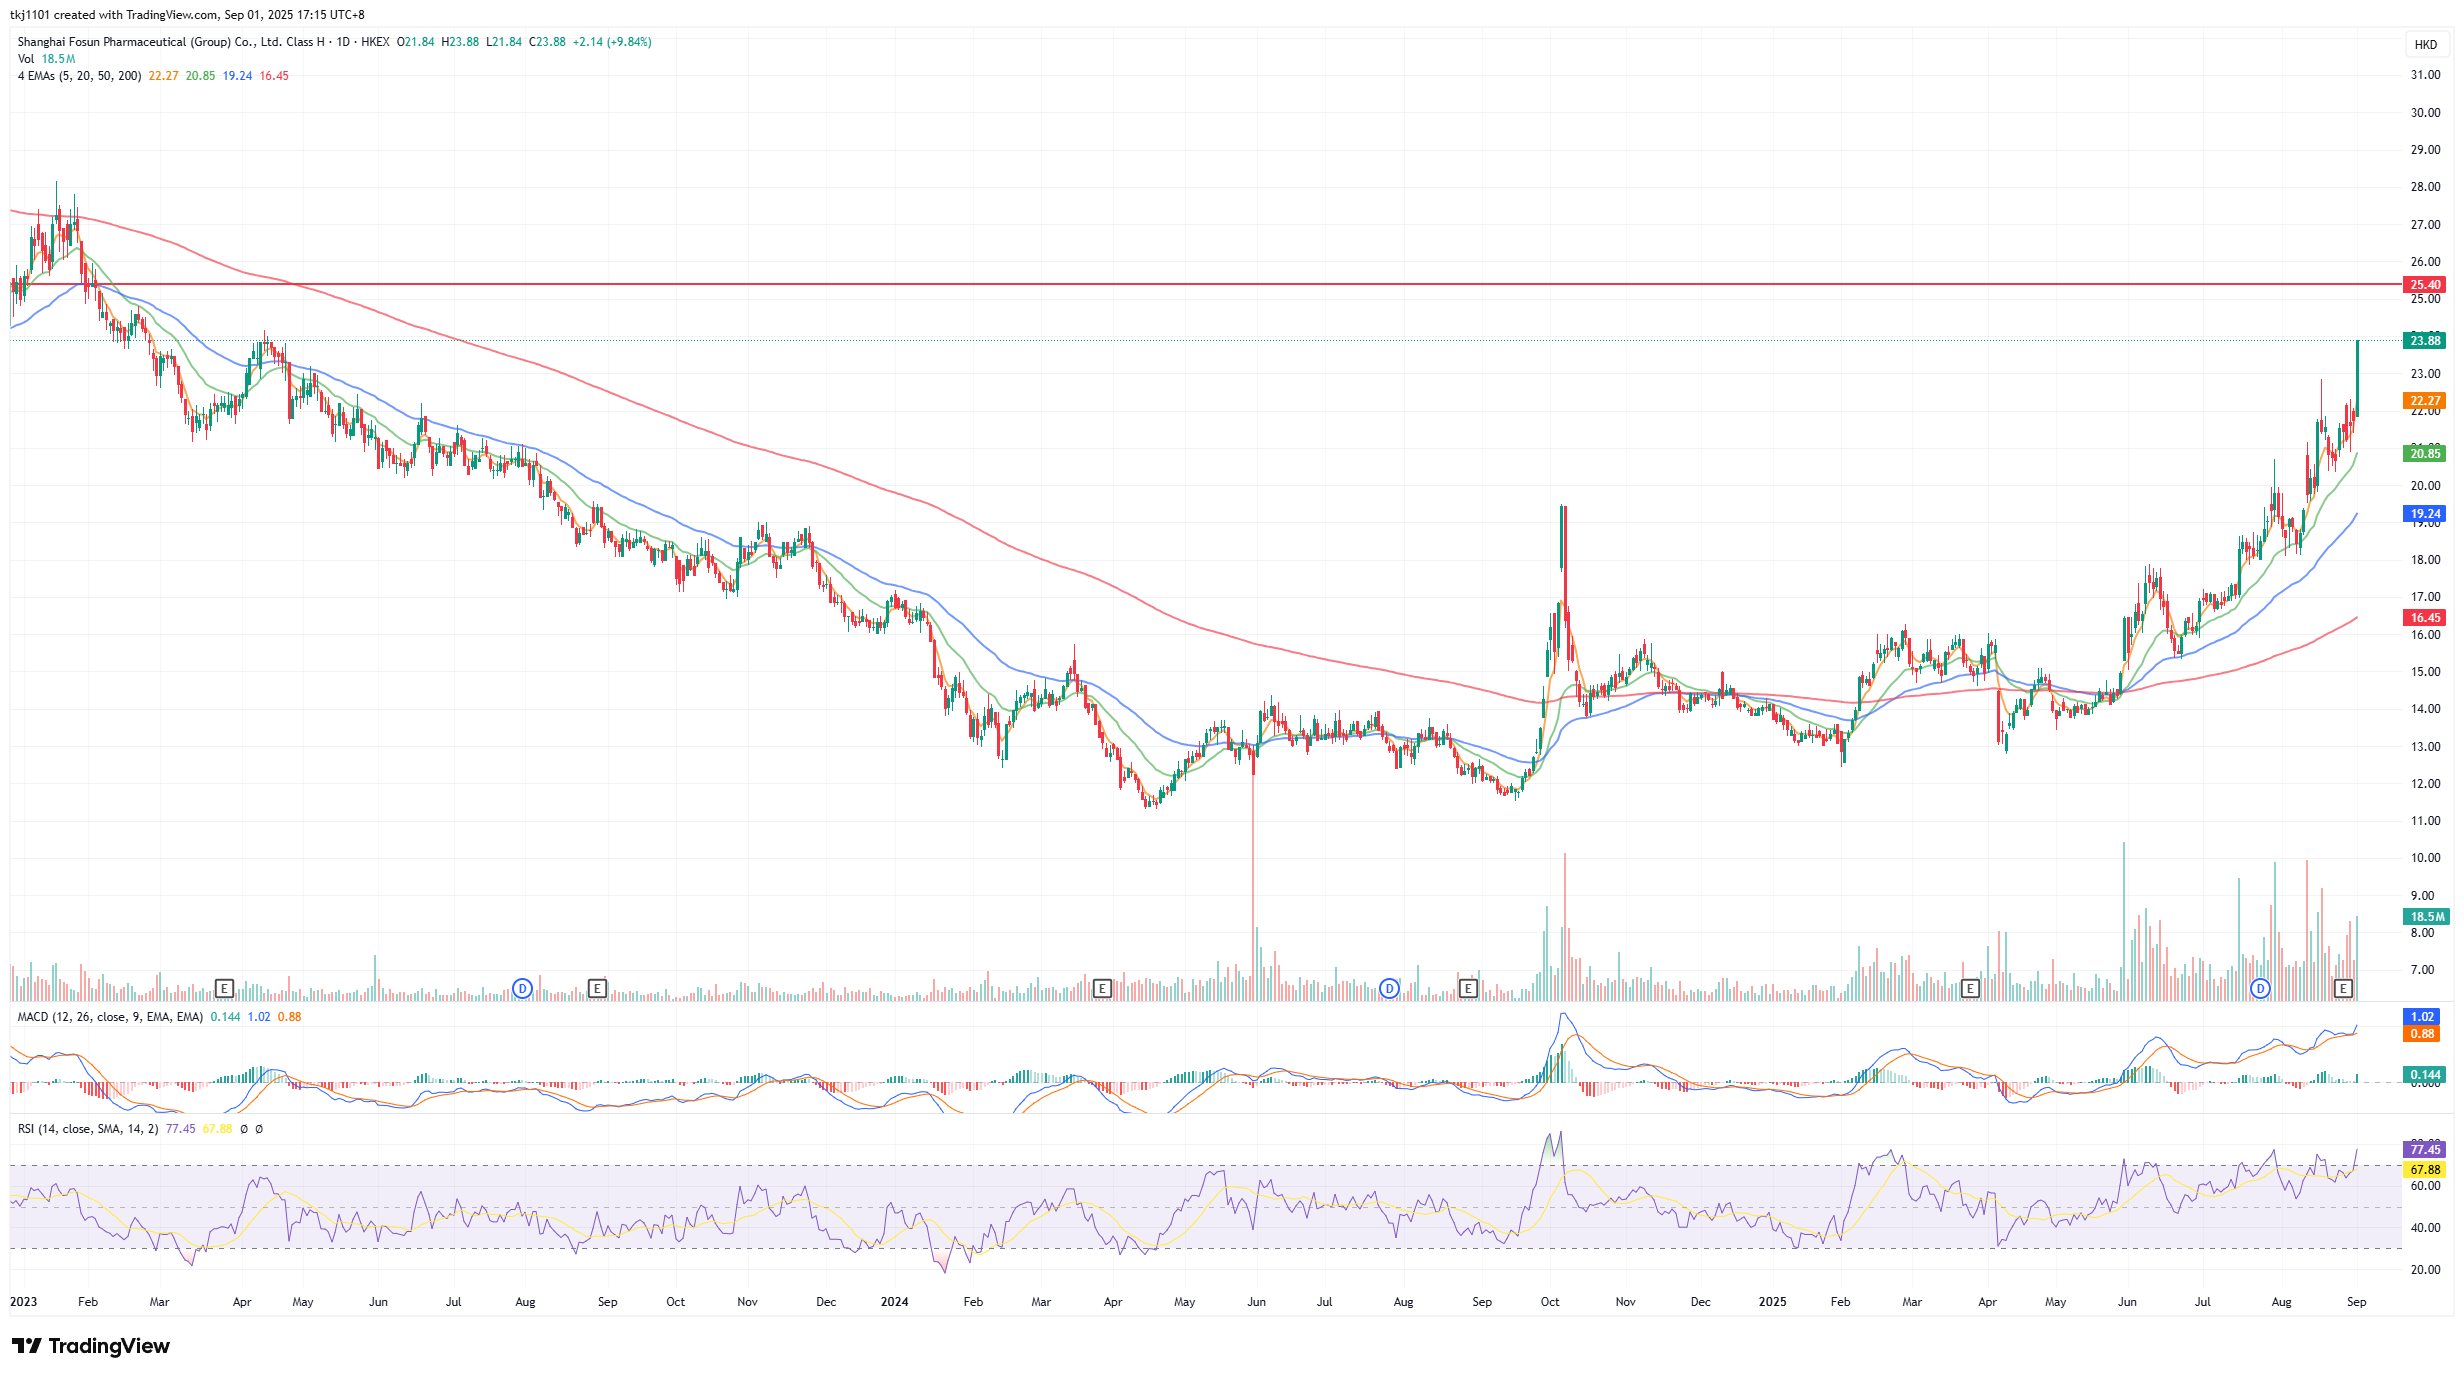
Task: Click the blue 1.02 MACD label on the right axis
Action: 2422,1017
